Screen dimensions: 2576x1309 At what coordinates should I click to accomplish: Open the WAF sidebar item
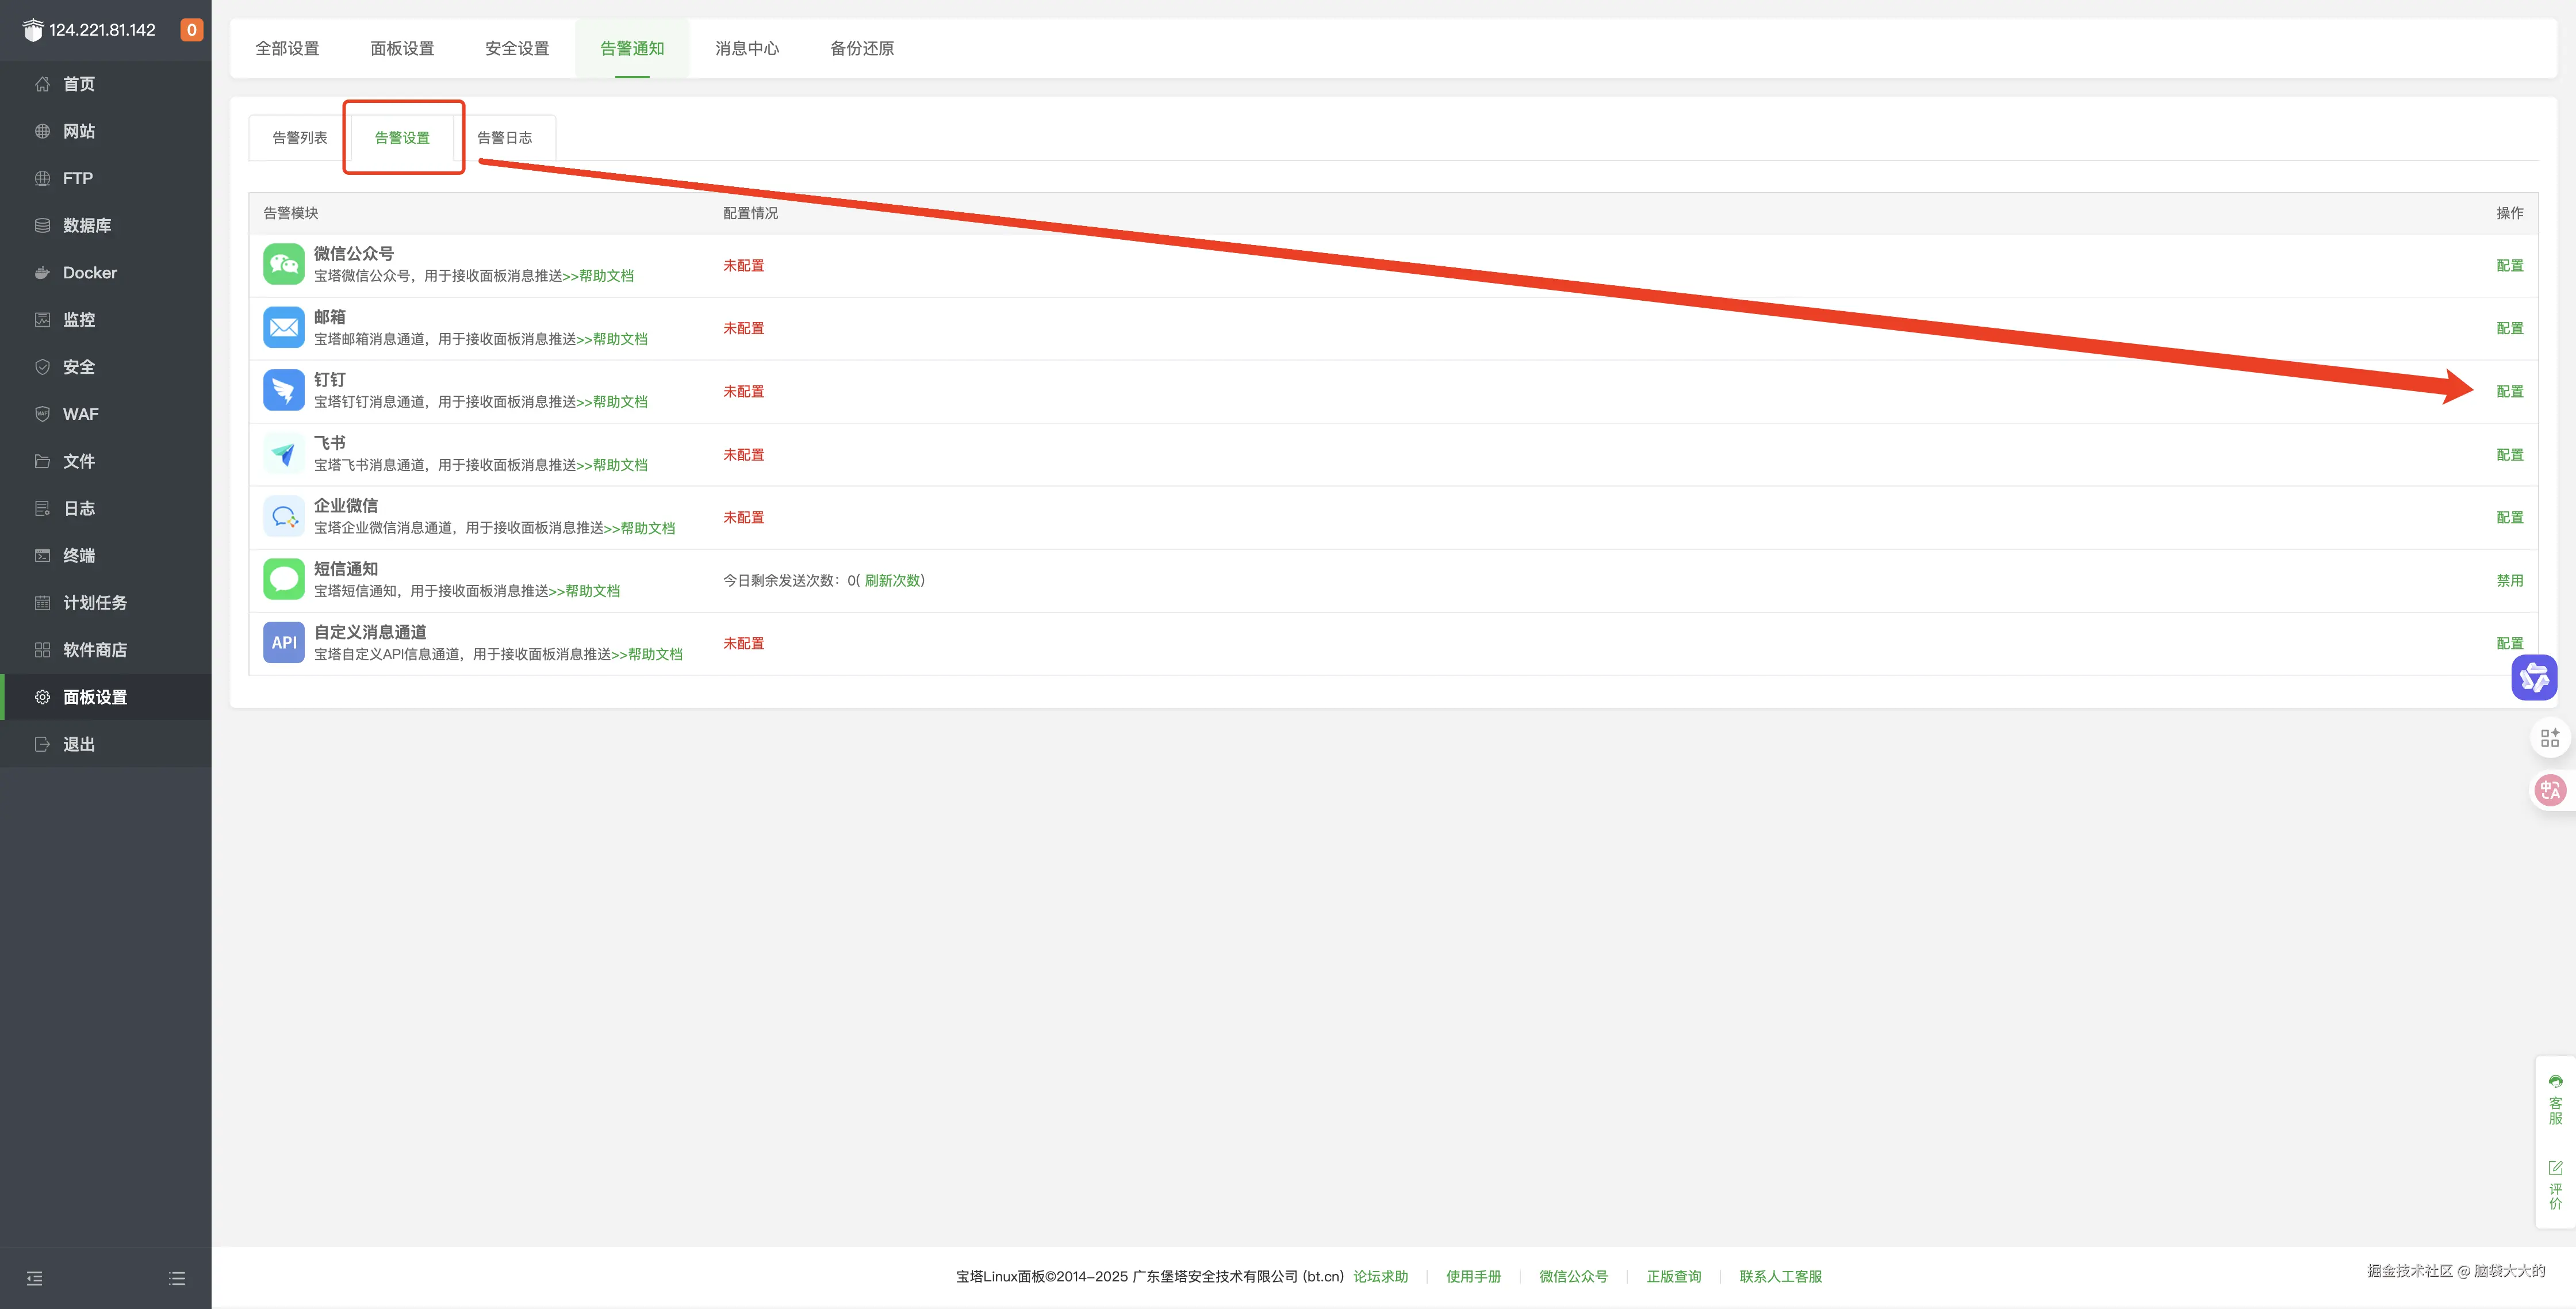coord(80,414)
